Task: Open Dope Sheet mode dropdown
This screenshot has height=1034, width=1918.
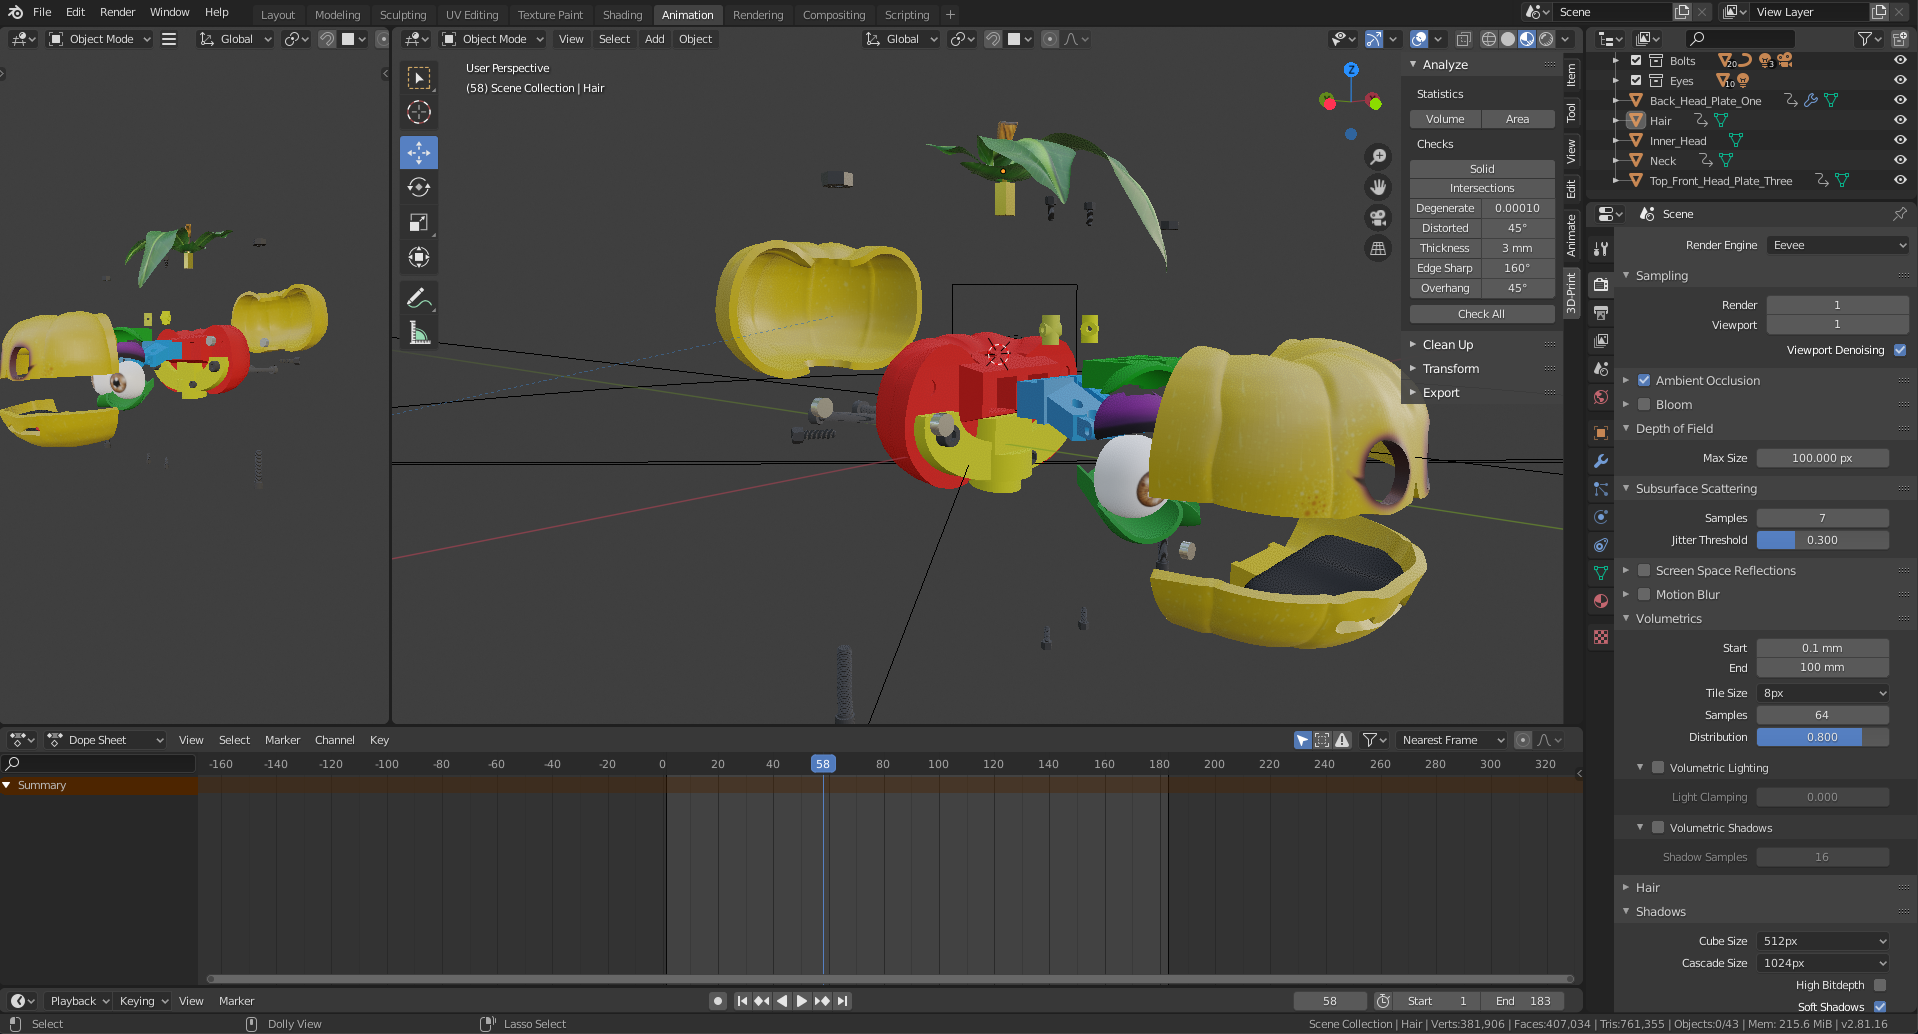Action: point(105,740)
